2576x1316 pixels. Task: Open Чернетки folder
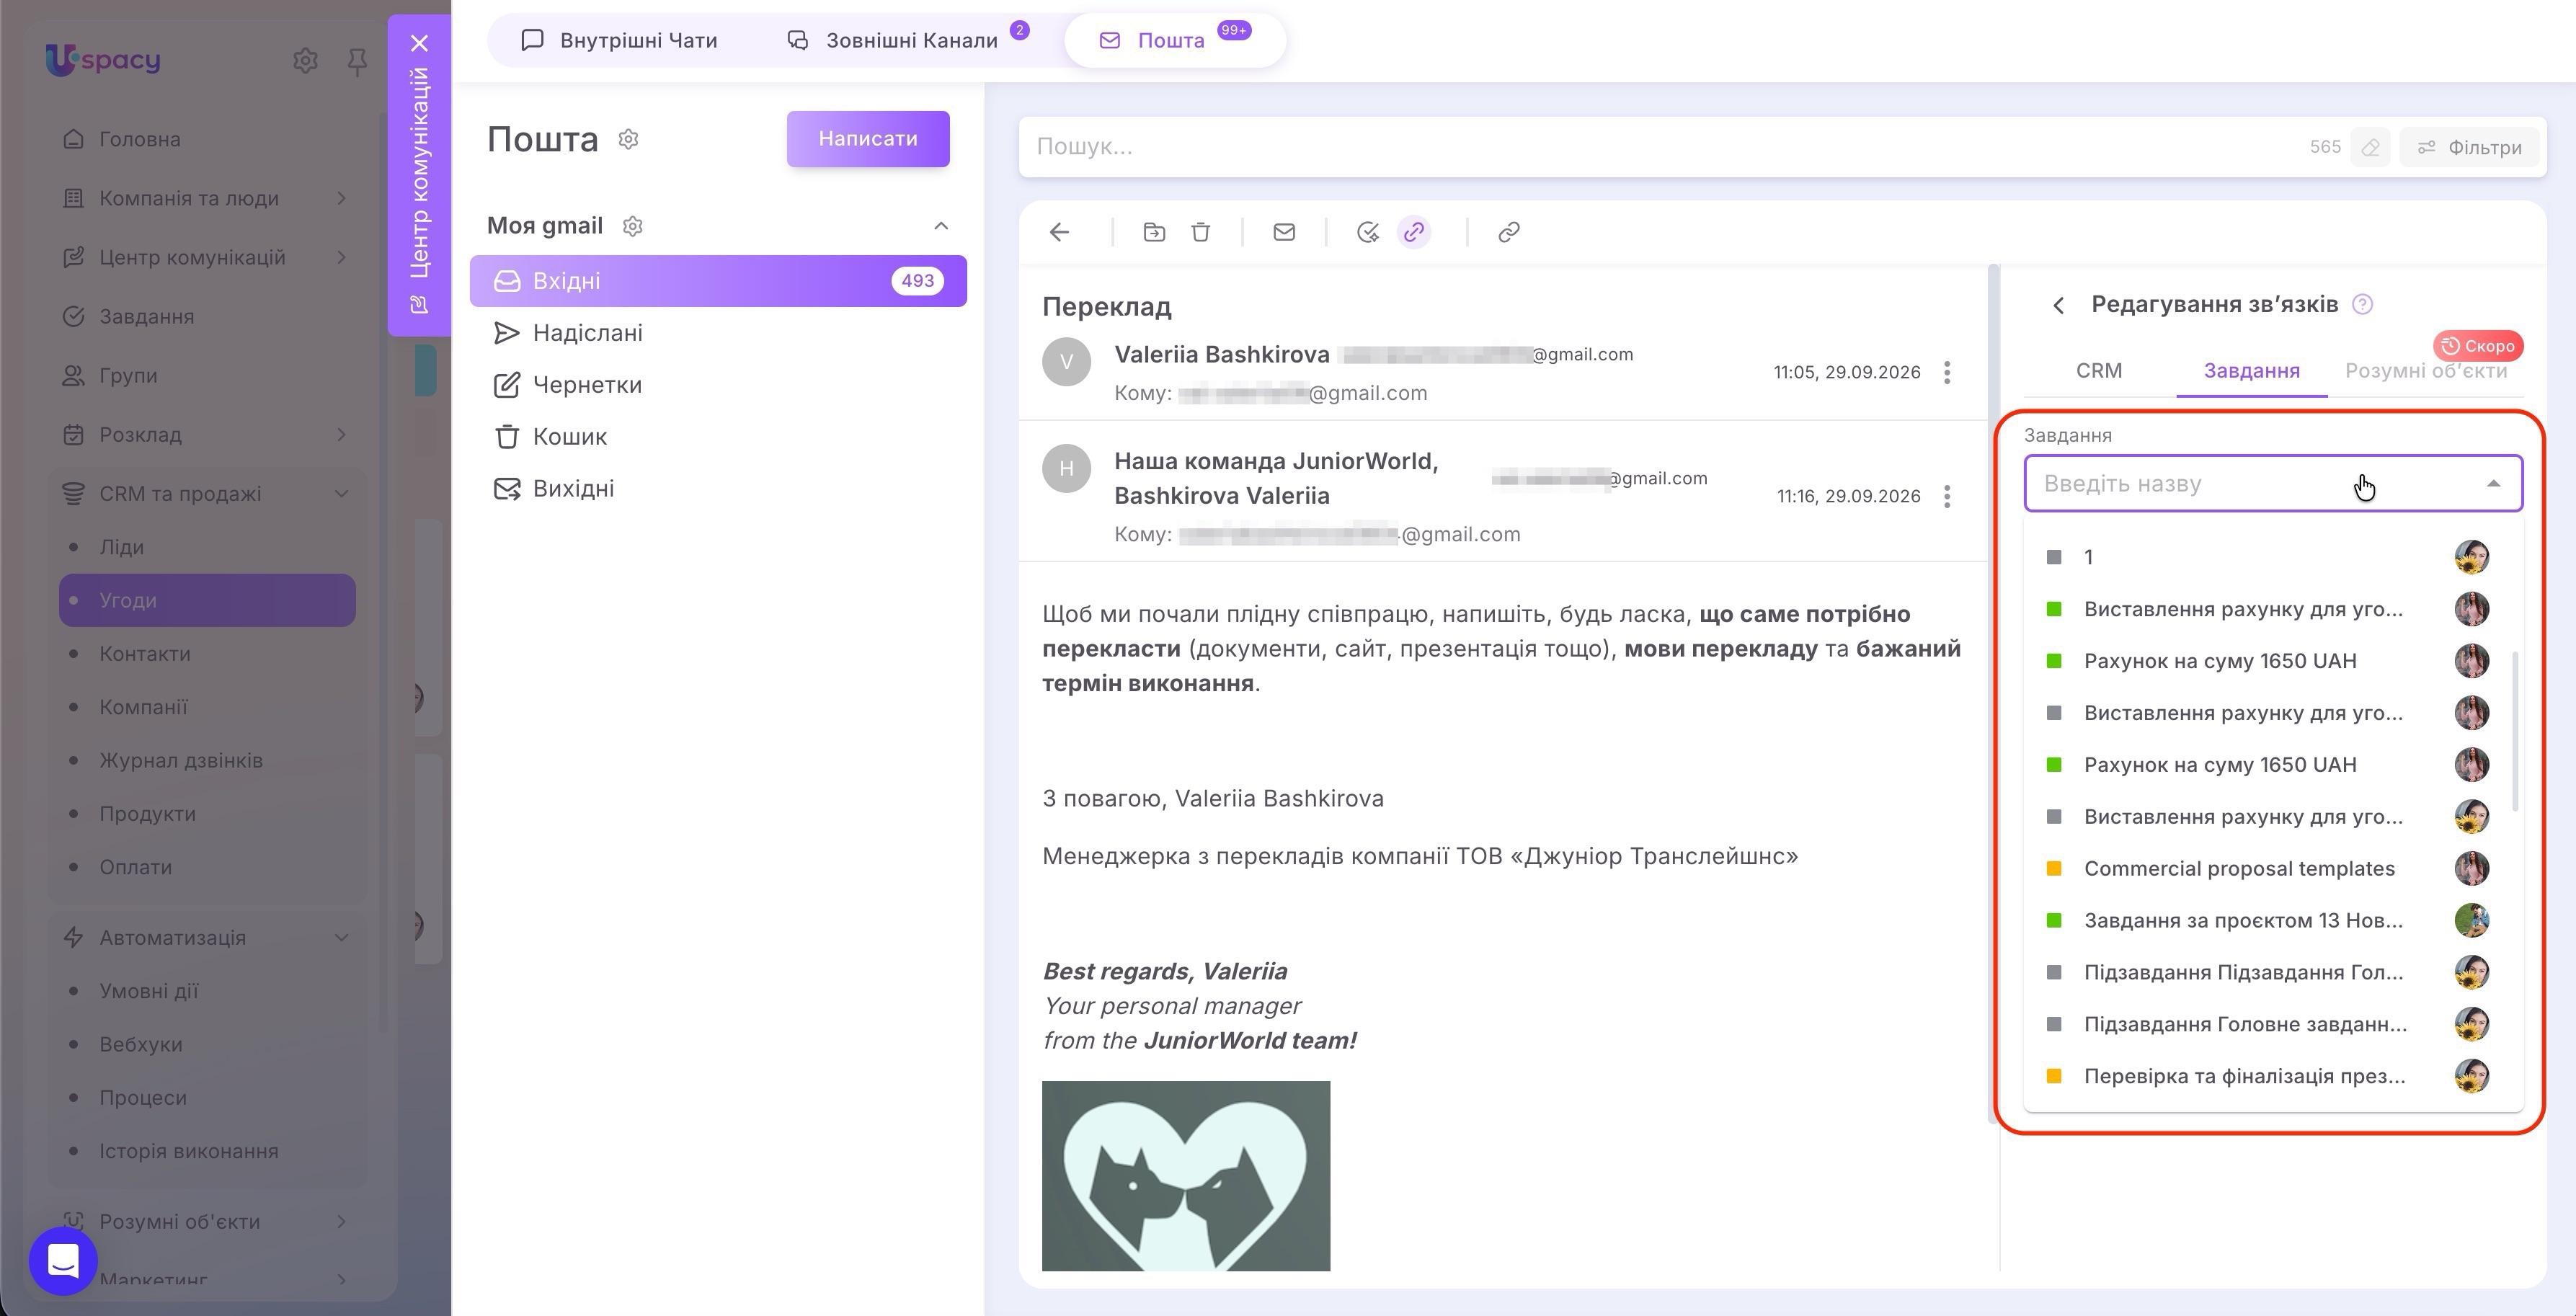[718, 385]
